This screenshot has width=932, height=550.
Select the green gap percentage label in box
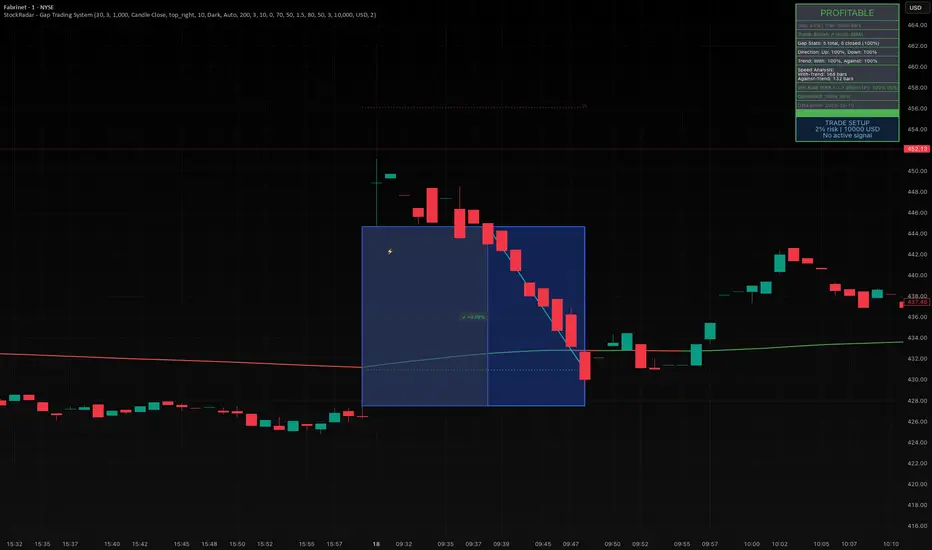click(474, 317)
